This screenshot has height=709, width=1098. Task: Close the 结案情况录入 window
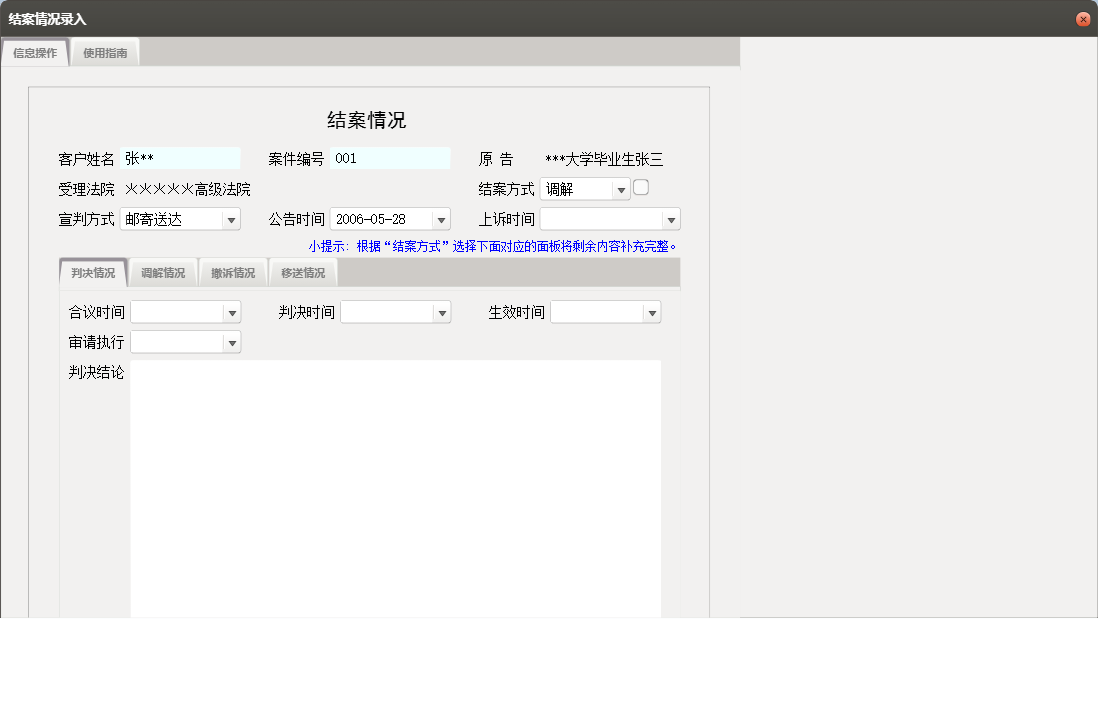pos(1083,19)
